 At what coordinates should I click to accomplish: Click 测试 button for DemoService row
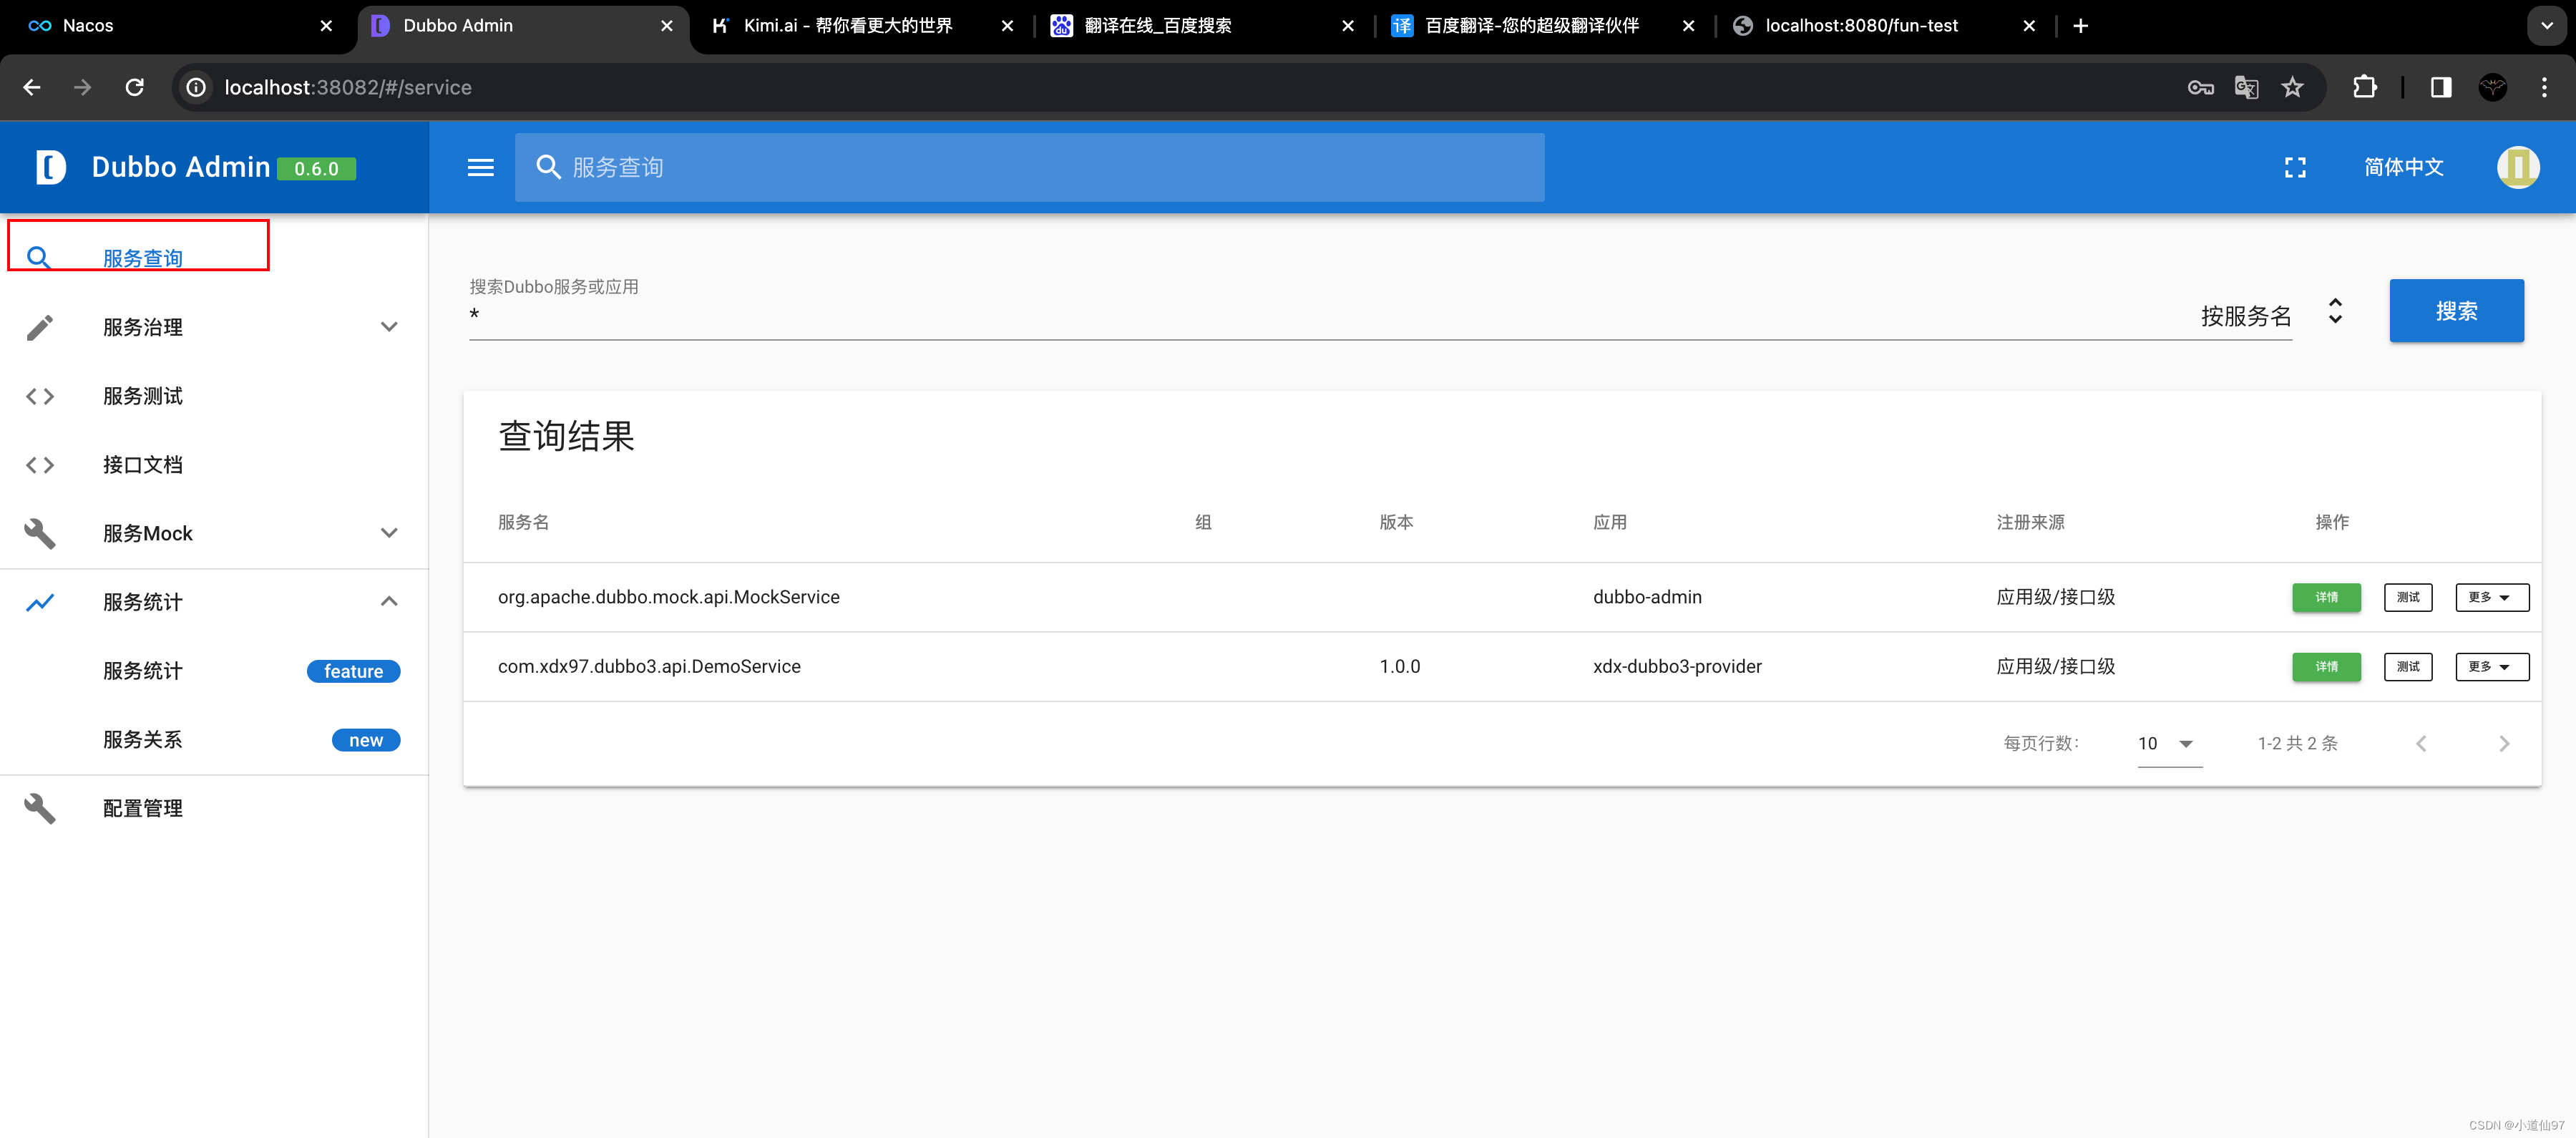(2408, 667)
